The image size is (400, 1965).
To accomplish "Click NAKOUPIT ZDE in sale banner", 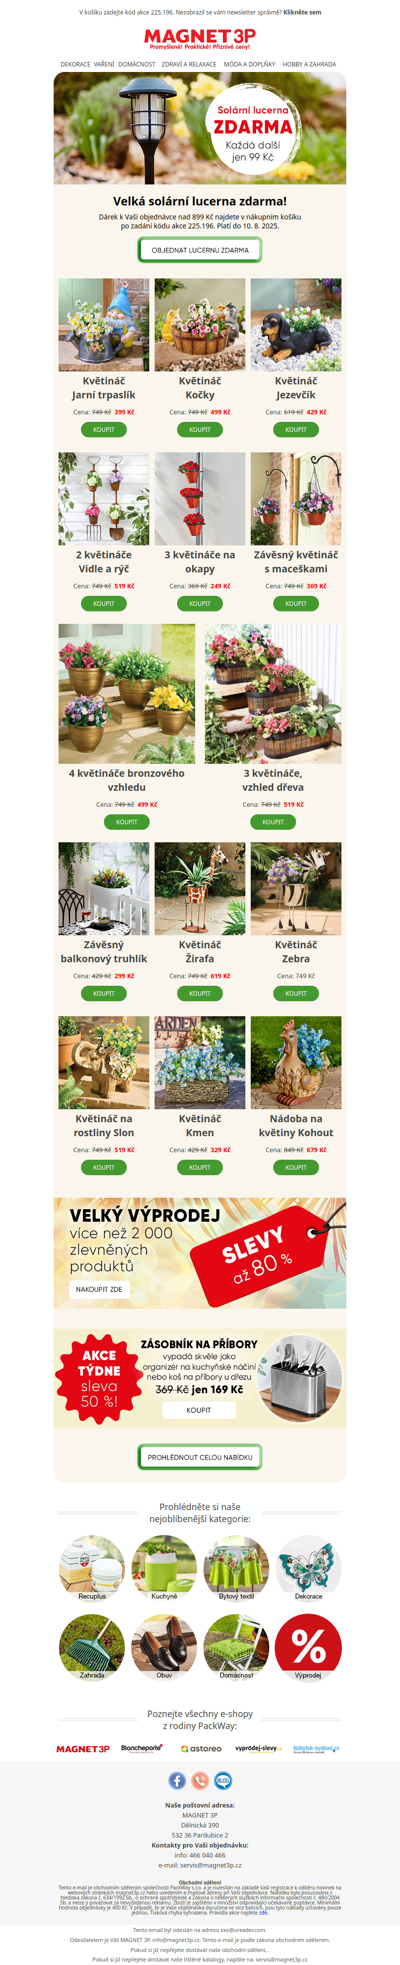I will click(x=100, y=1290).
